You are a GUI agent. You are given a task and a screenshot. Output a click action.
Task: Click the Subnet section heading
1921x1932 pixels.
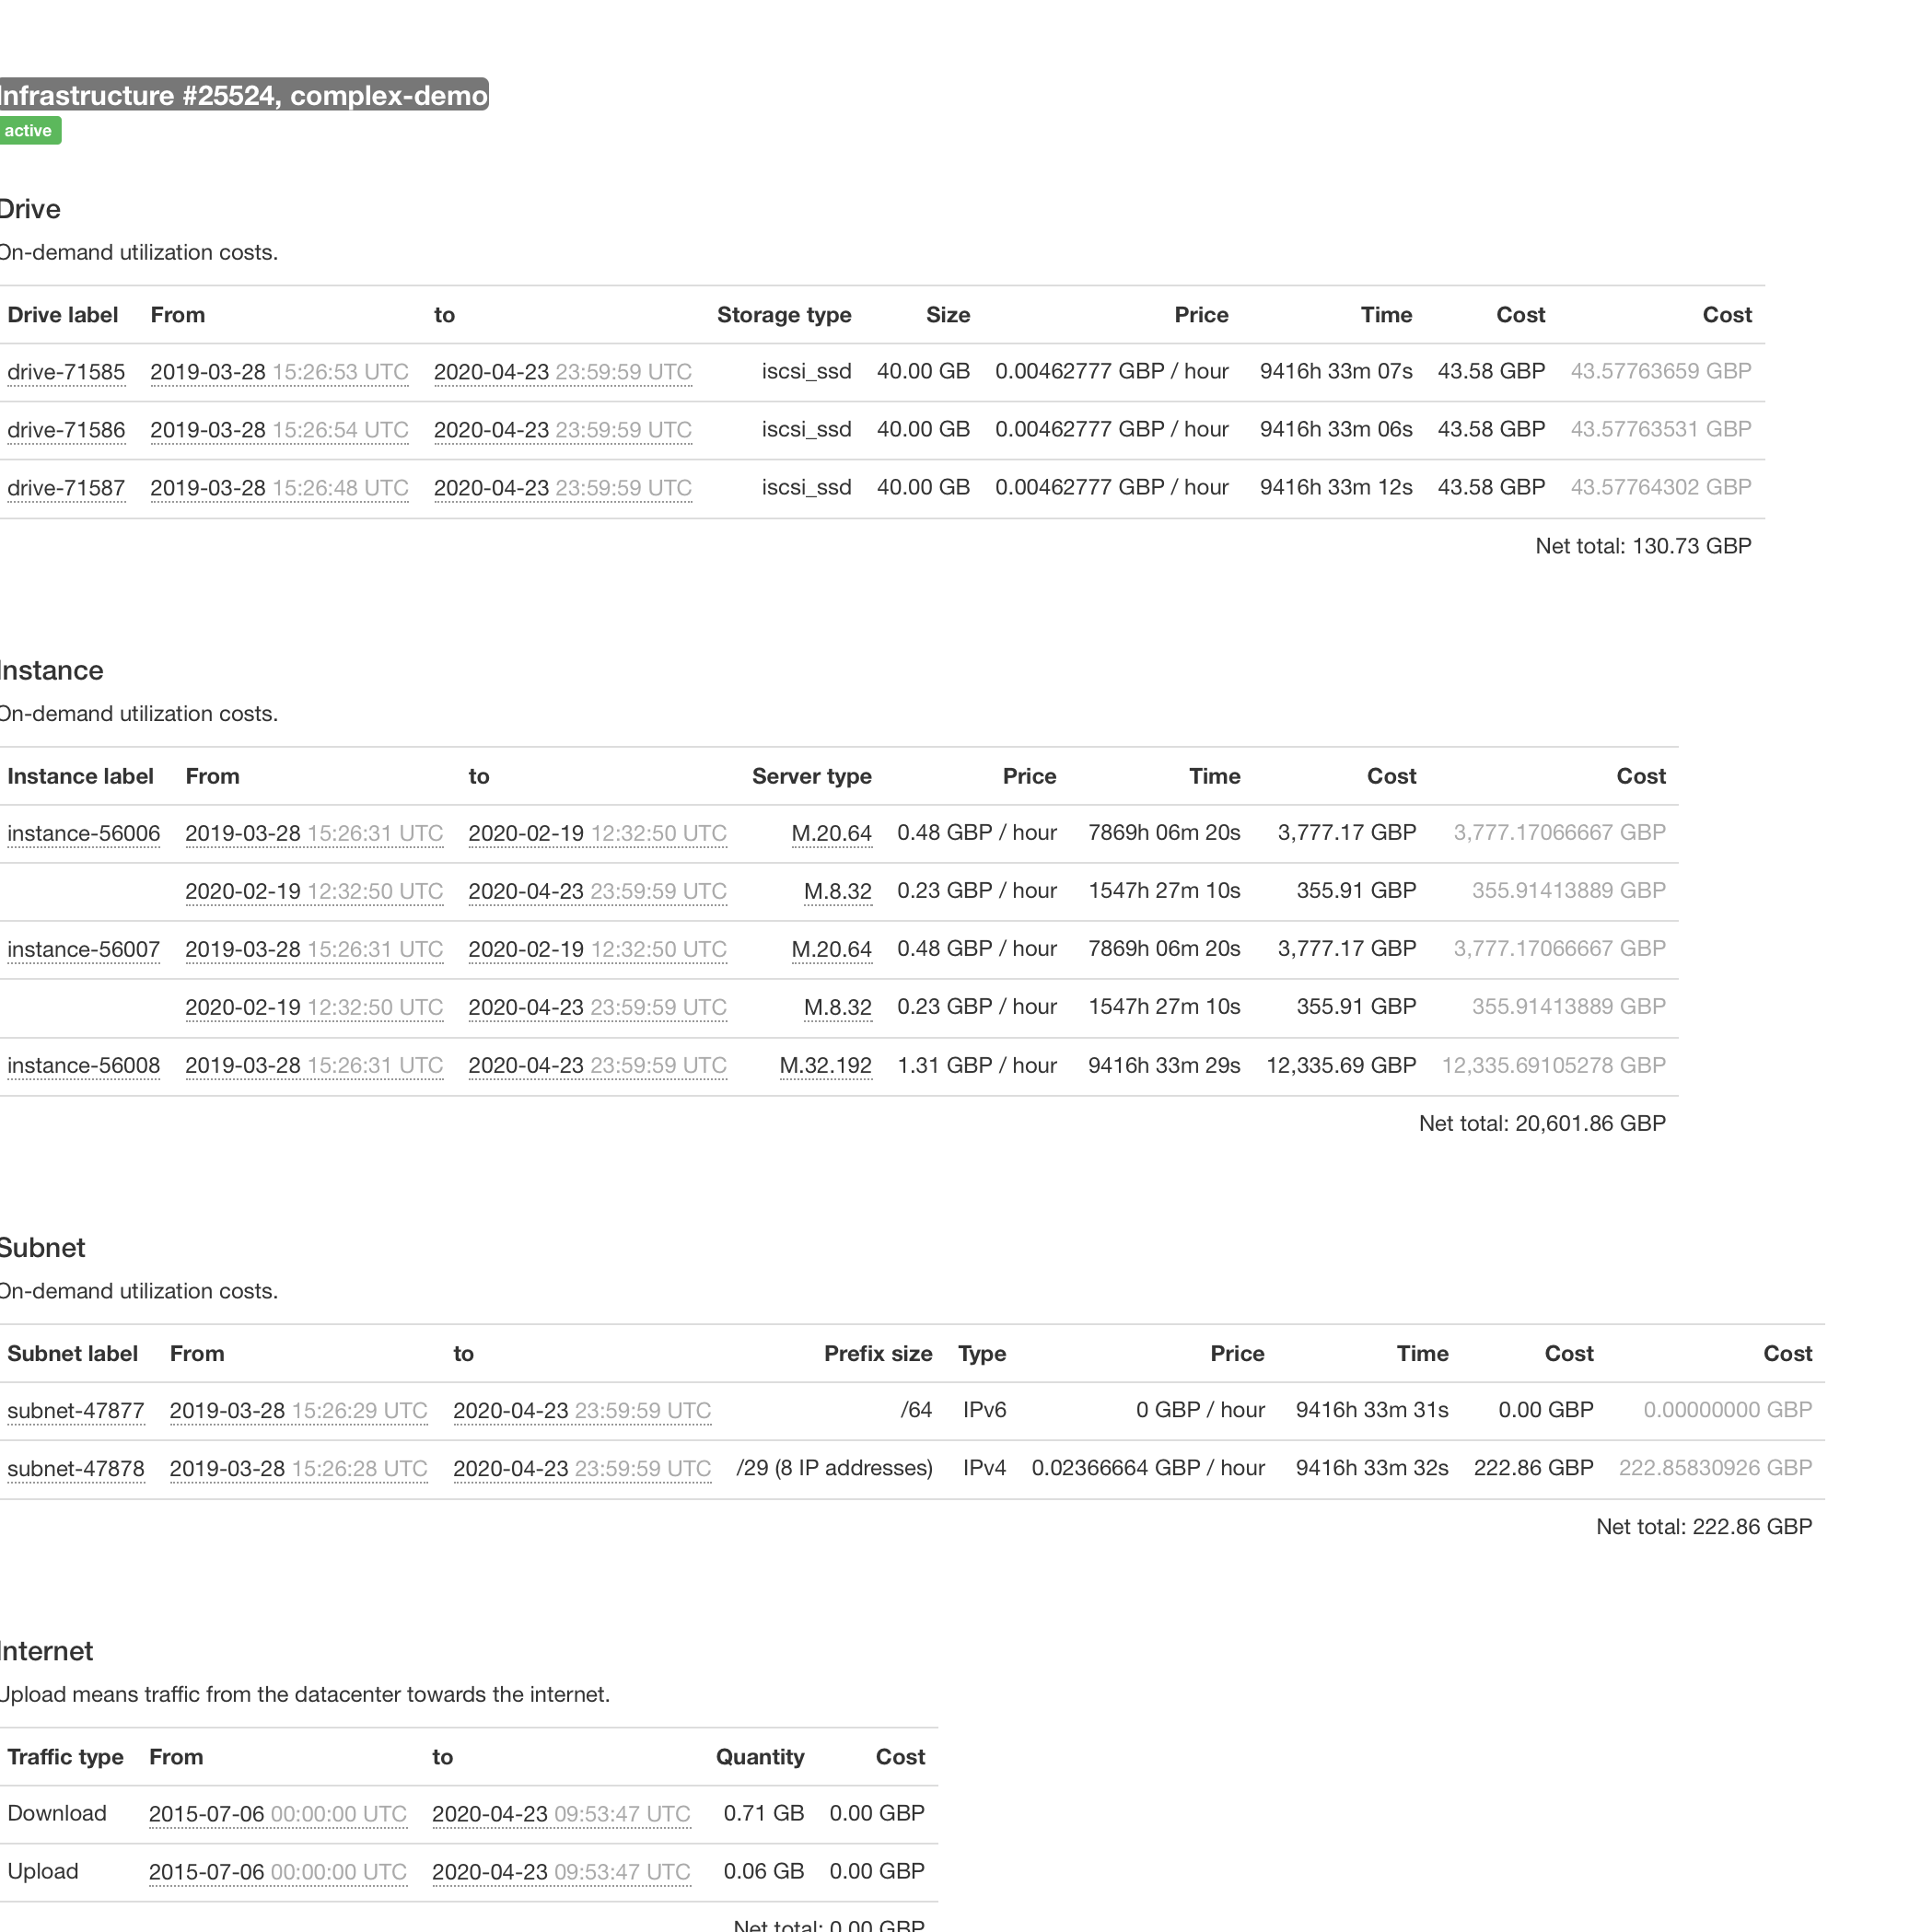click(x=42, y=1248)
